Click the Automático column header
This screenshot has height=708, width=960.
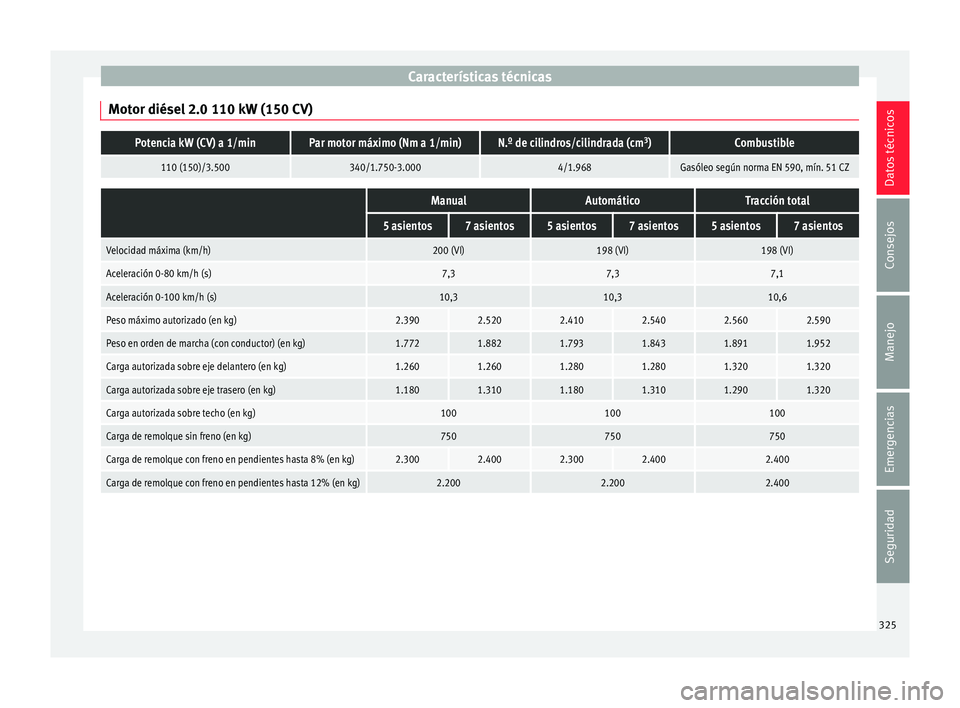[x=612, y=200]
